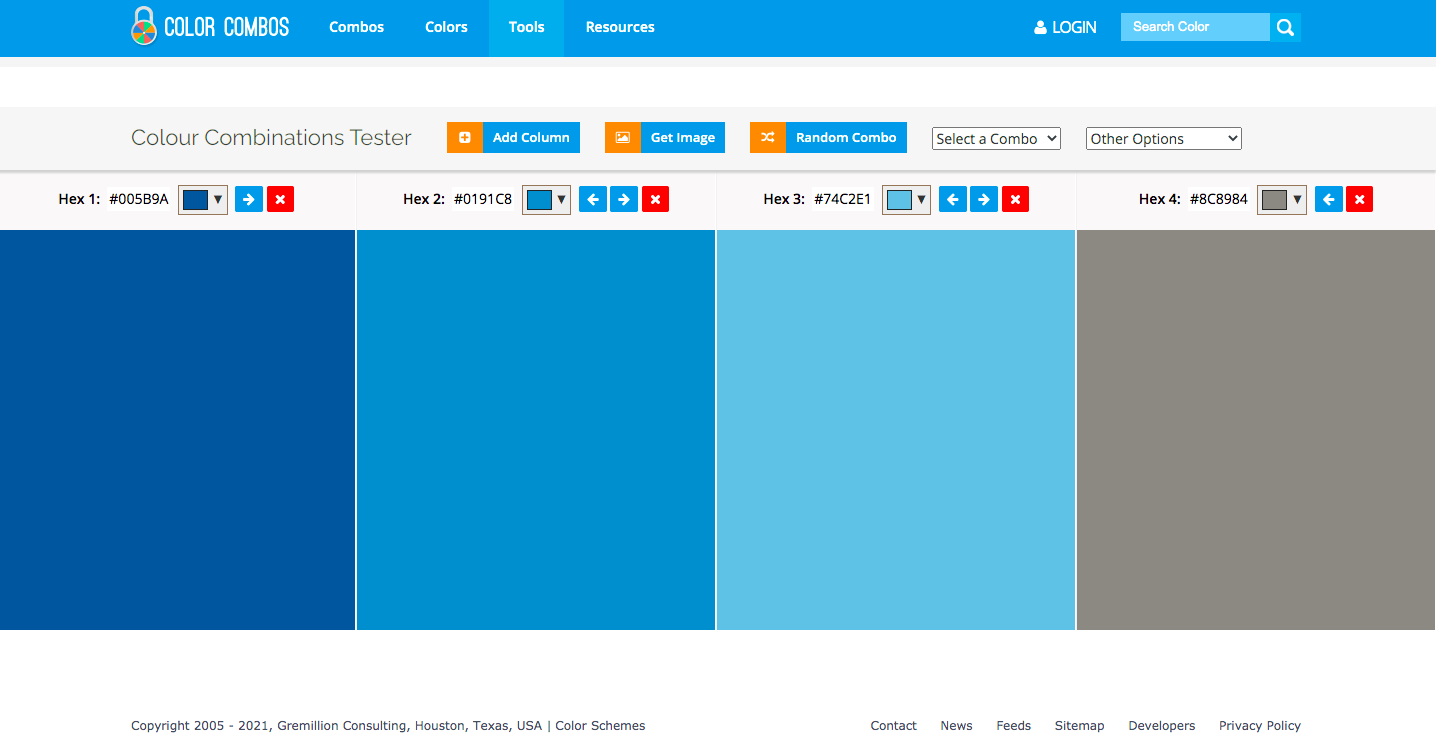Viewport: 1436px width, 745px height.
Task: Click the image icon beside Get Image
Action: coord(623,138)
